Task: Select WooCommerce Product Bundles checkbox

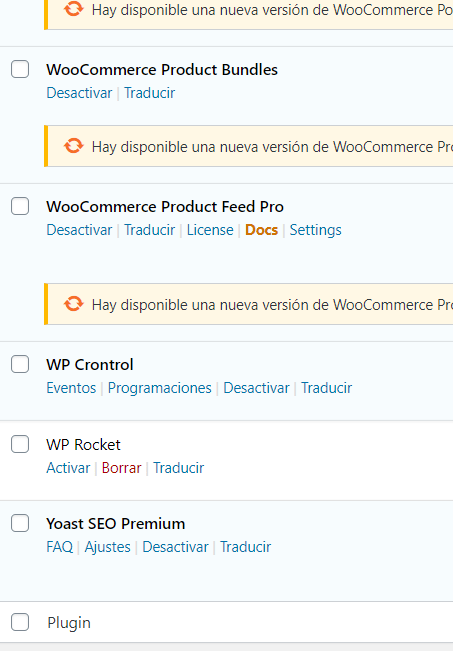Action: [20, 69]
